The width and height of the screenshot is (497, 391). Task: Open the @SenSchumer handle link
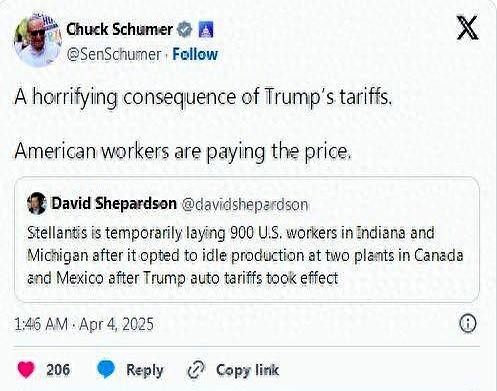pyautogui.click(x=114, y=55)
